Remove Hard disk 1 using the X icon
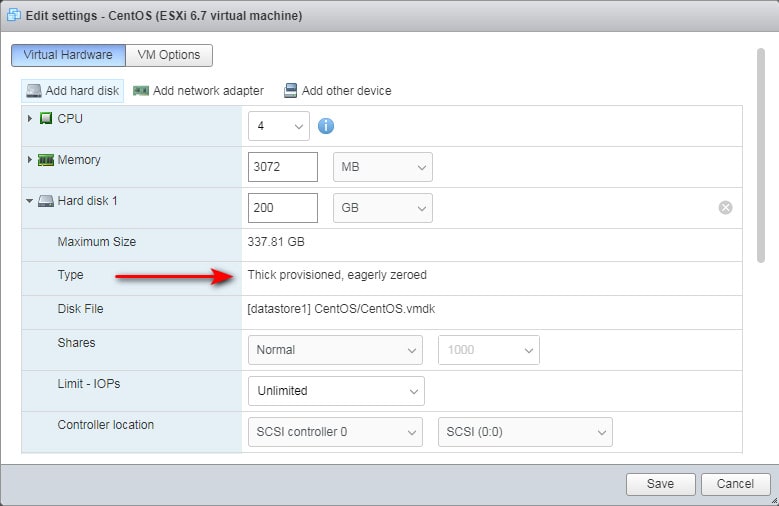Viewport: 779px width, 506px height. pos(725,207)
